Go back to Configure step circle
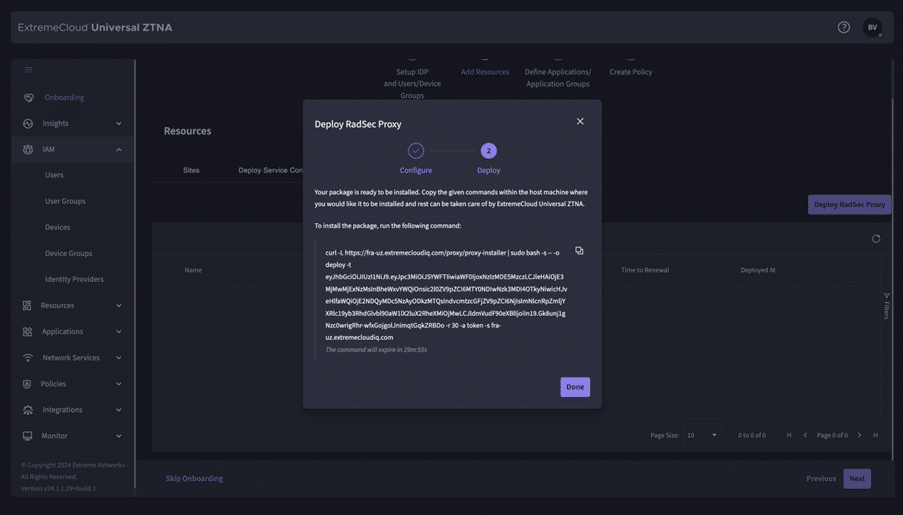The image size is (903, 515). [x=416, y=151]
